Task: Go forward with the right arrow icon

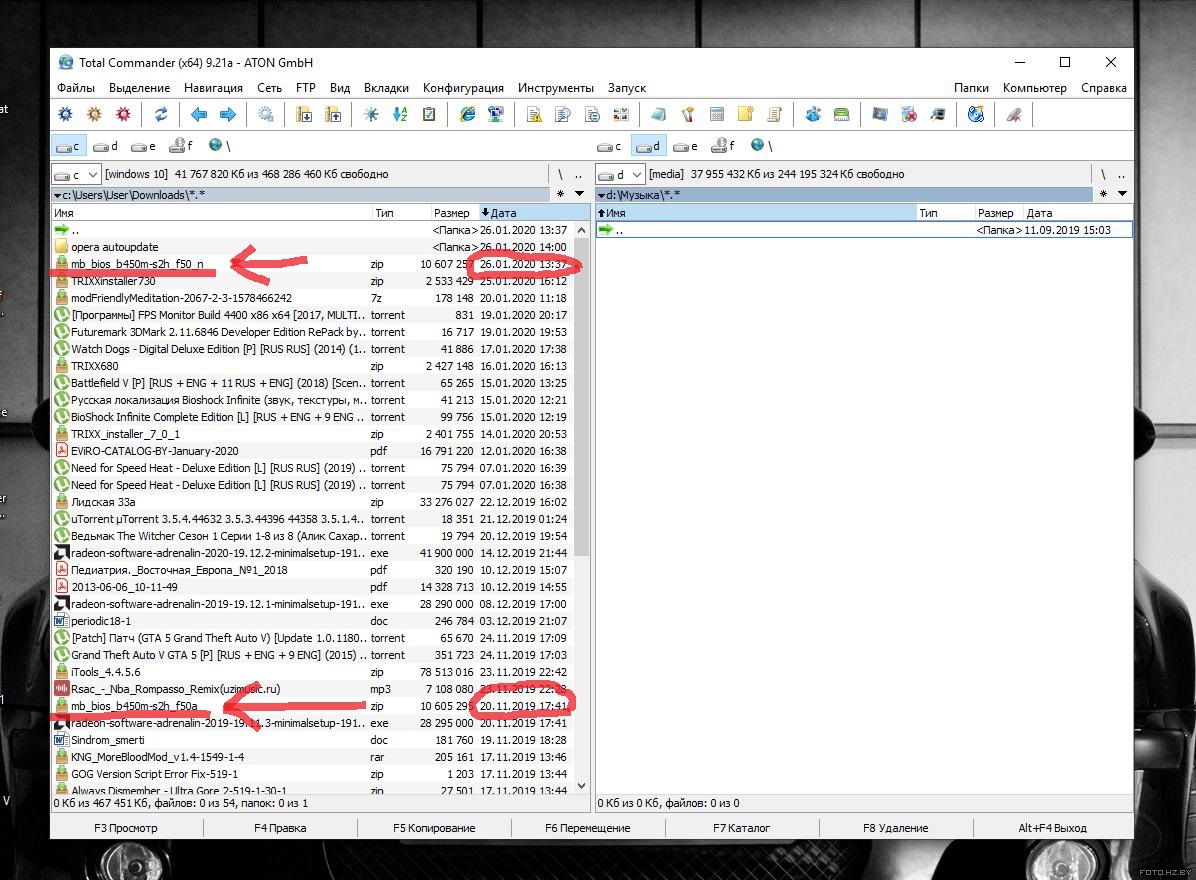Action: 228,114
